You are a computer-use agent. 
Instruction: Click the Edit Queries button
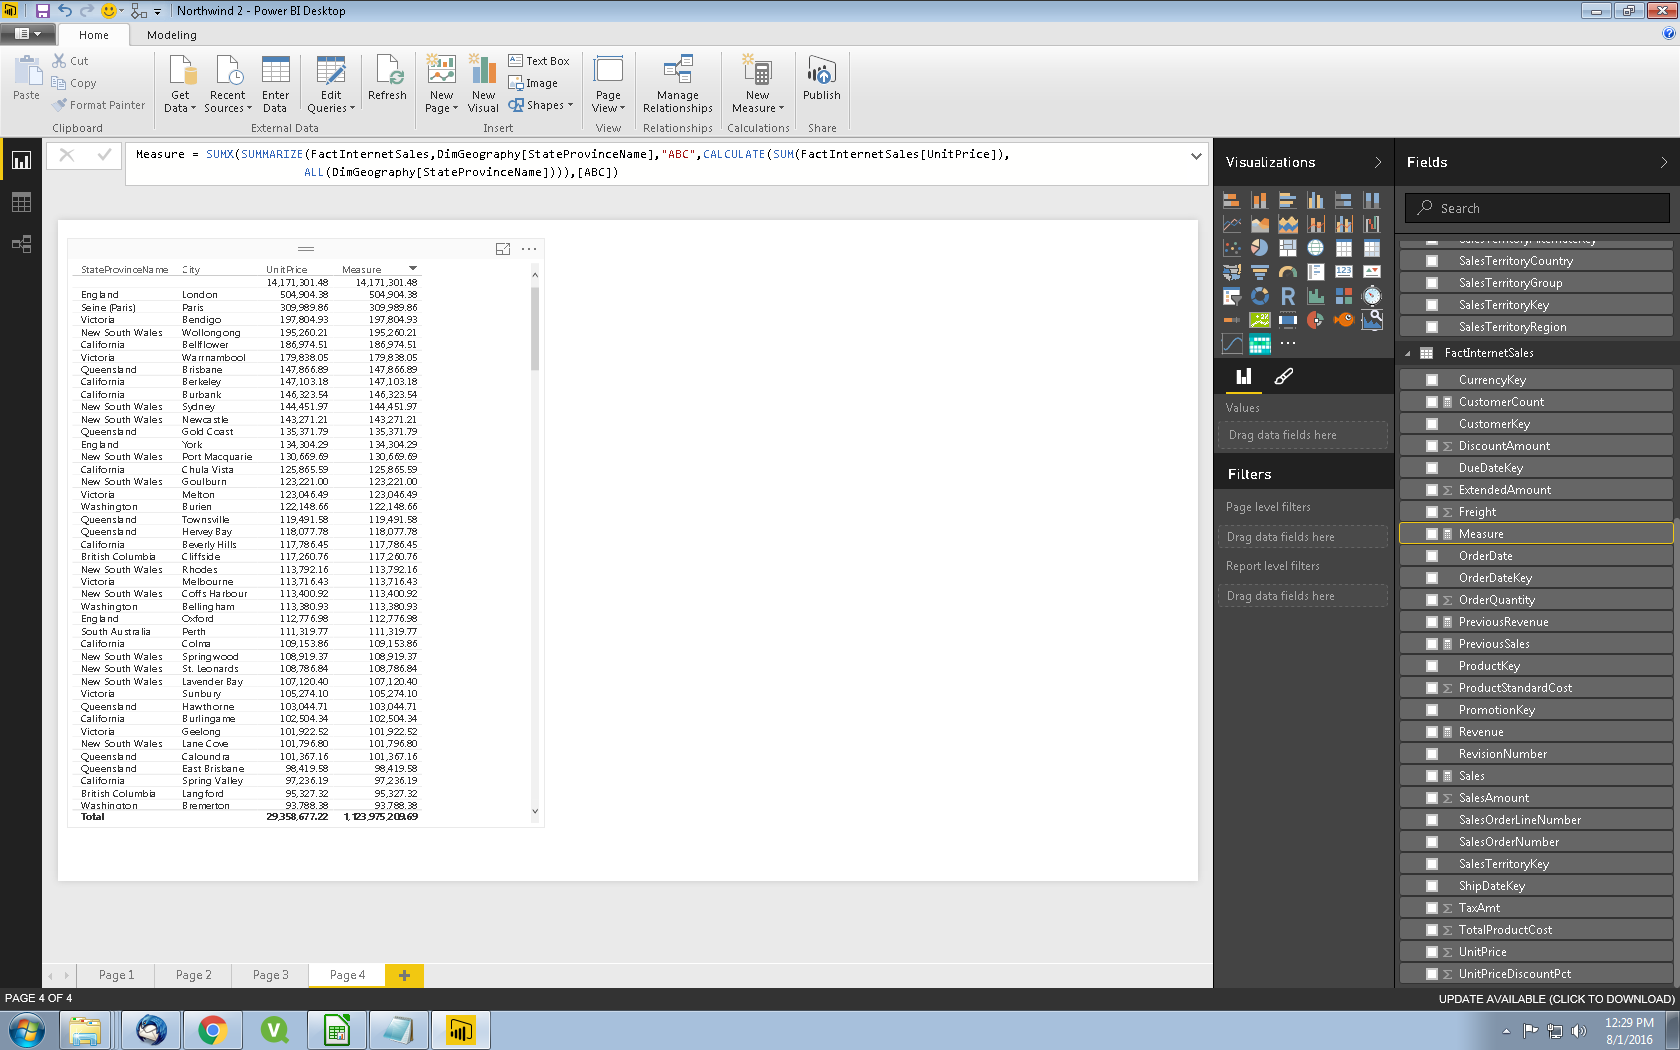point(331,85)
